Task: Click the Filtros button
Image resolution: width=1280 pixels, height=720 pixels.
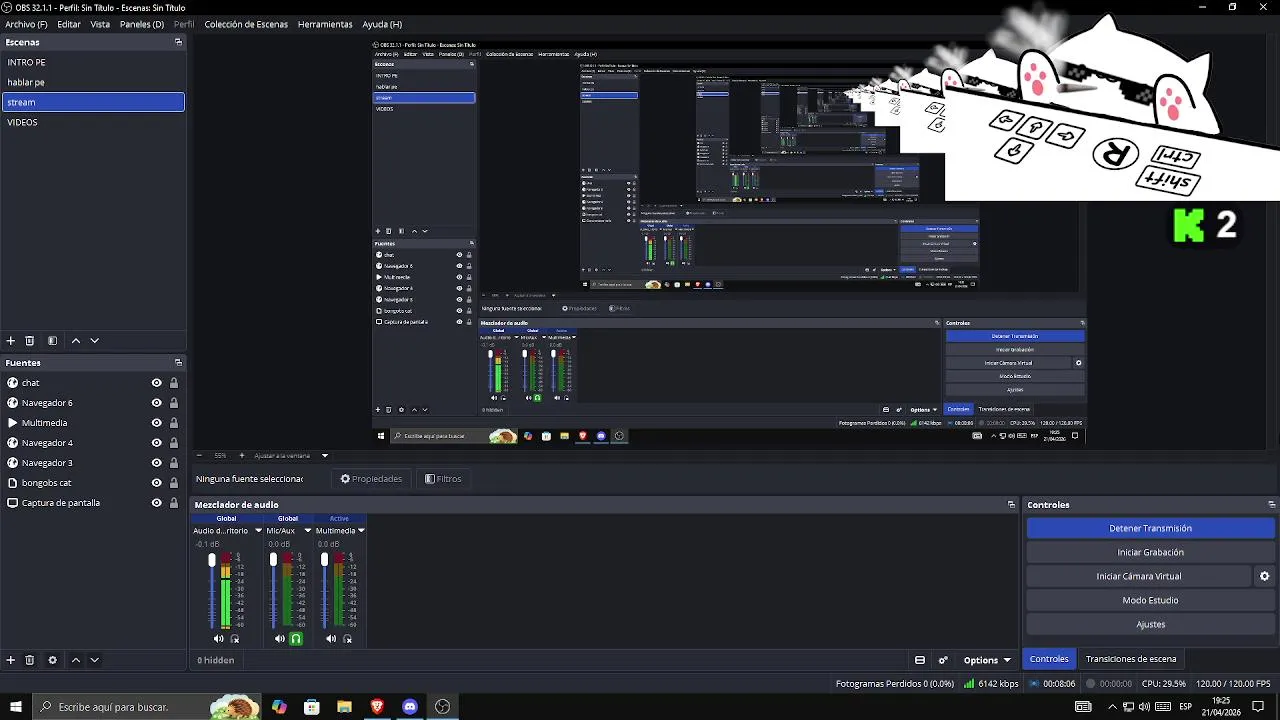Action: pos(443,479)
